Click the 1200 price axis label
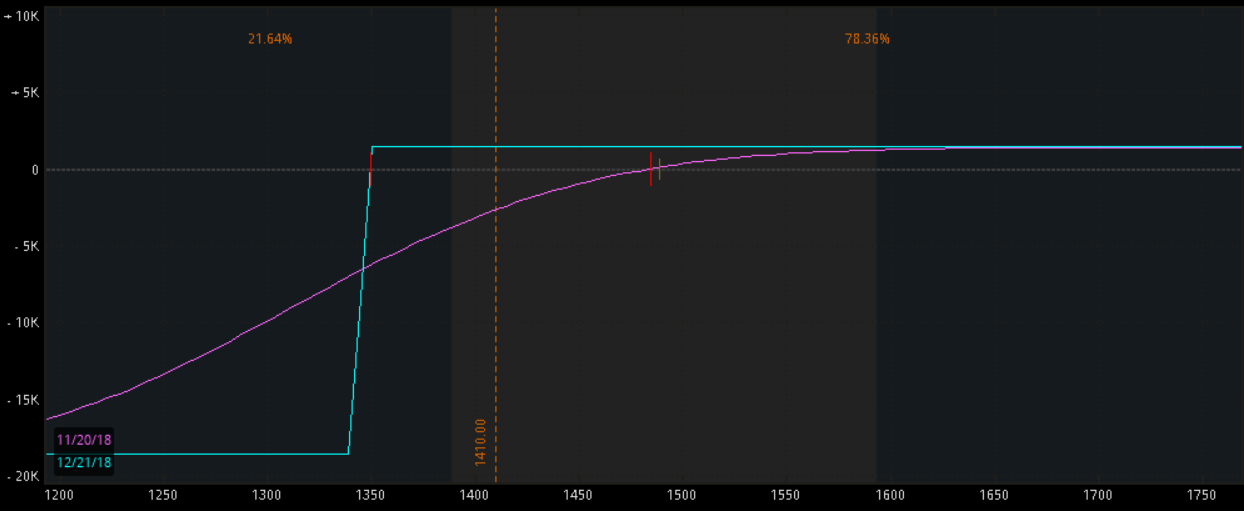 (x=59, y=495)
